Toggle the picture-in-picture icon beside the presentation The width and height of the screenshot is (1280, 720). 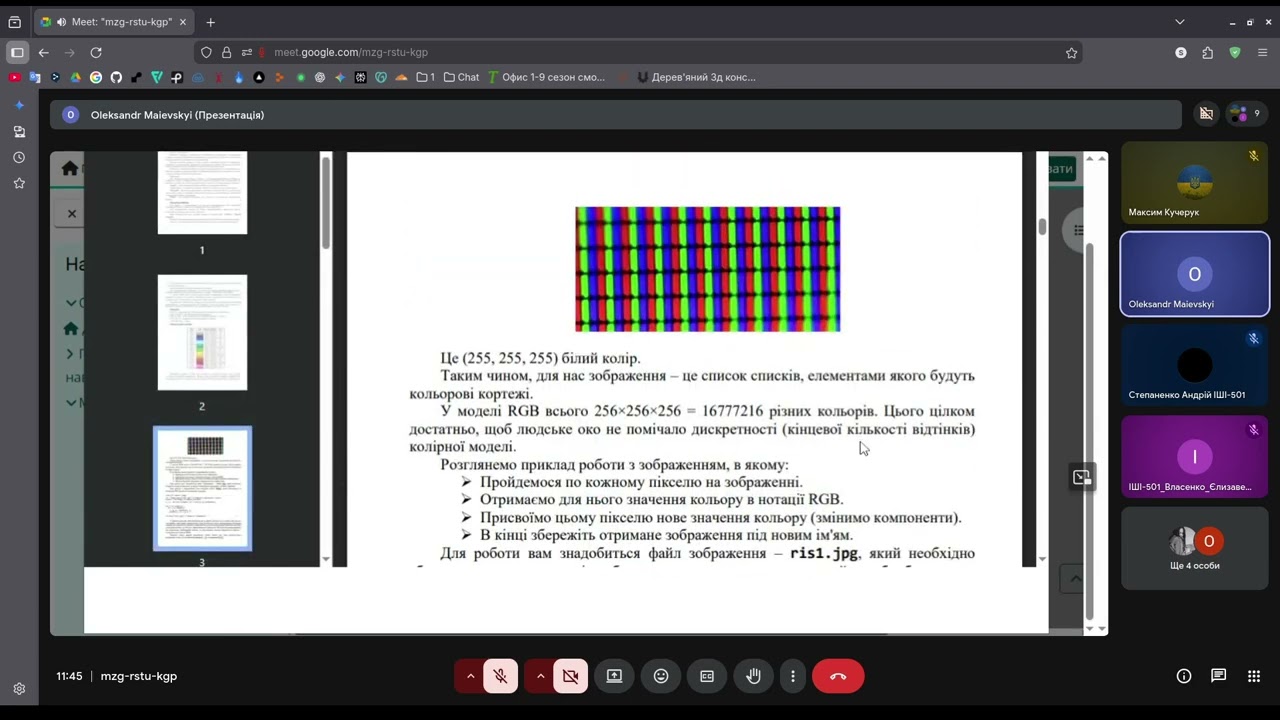(1082, 478)
